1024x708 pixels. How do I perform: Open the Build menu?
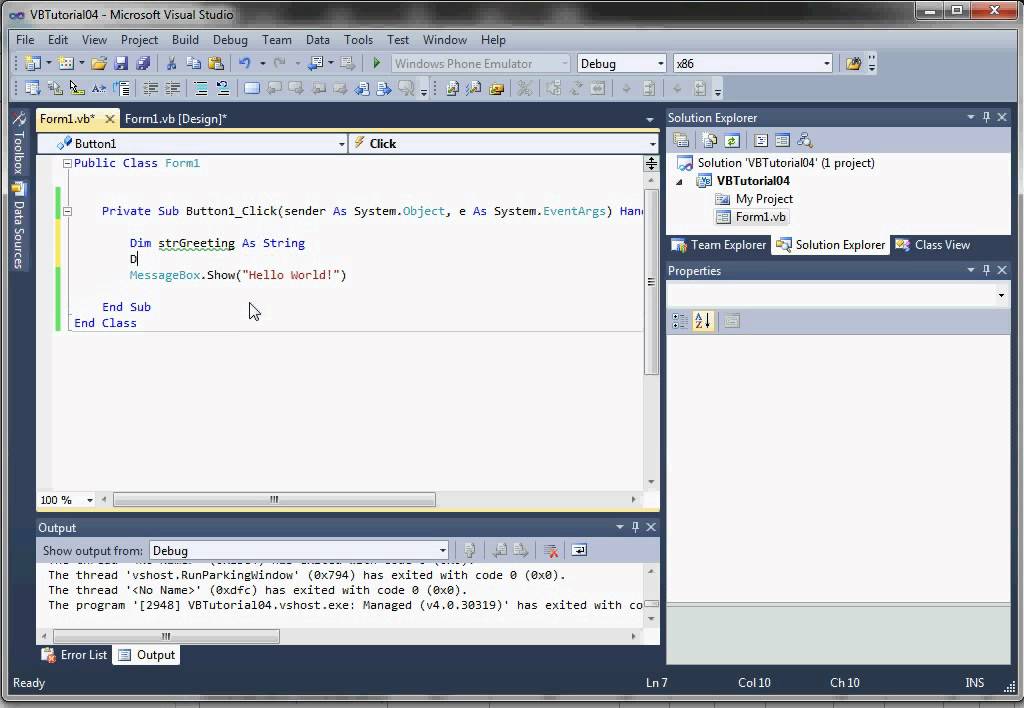(x=185, y=40)
